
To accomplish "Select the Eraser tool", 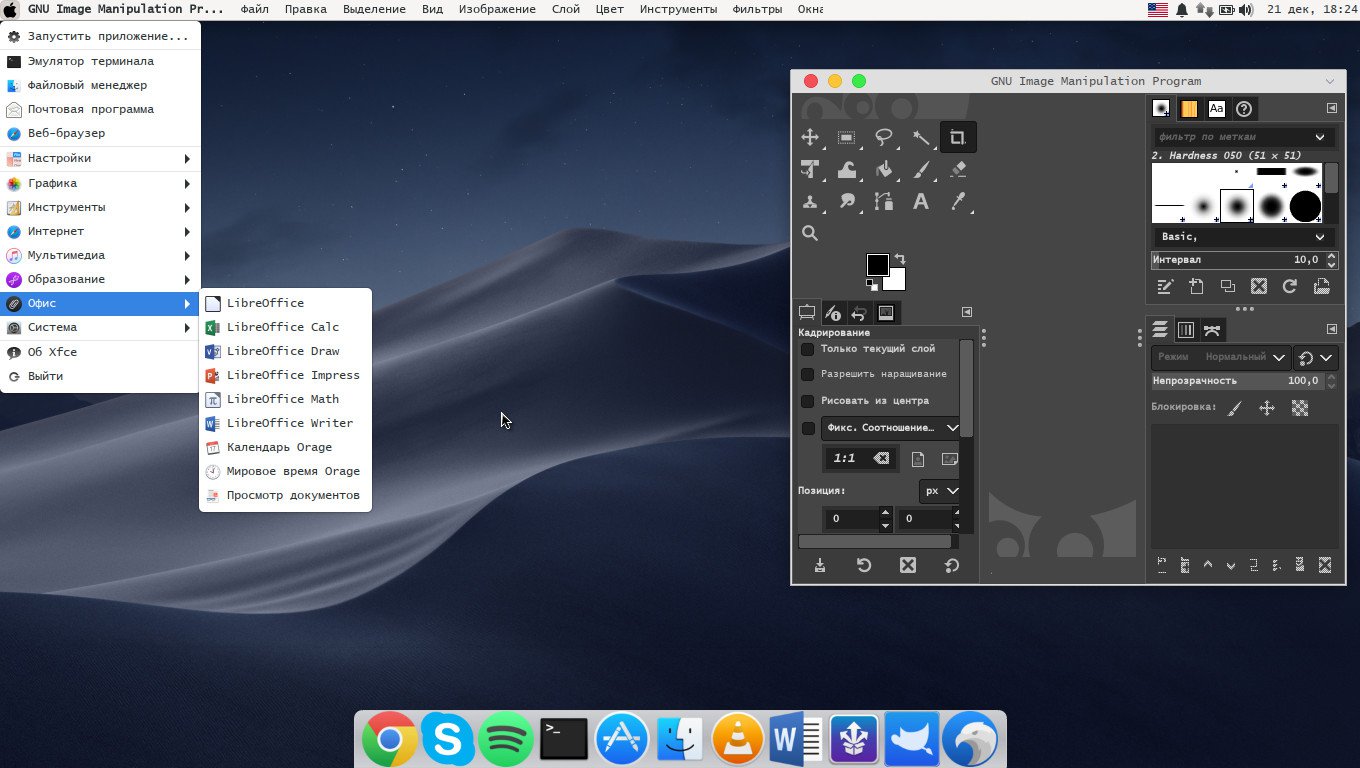I will click(957, 170).
